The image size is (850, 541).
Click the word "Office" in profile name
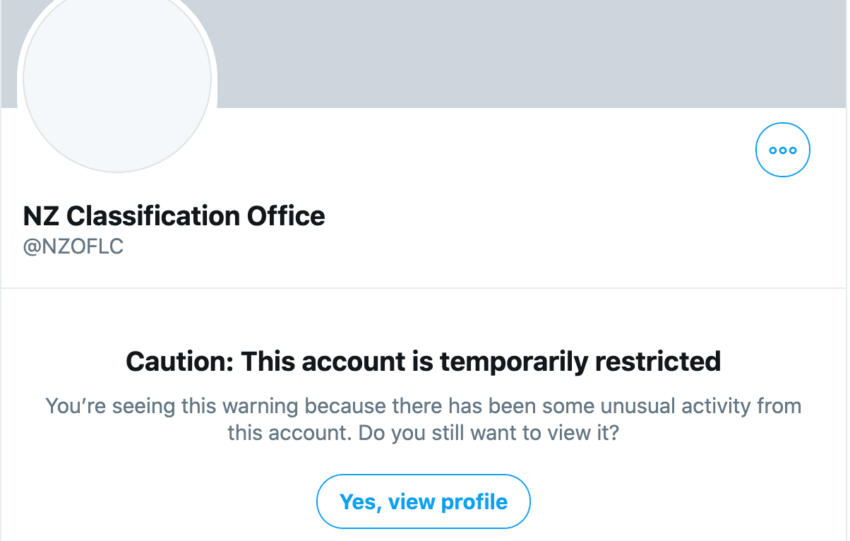(x=287, y=215)
